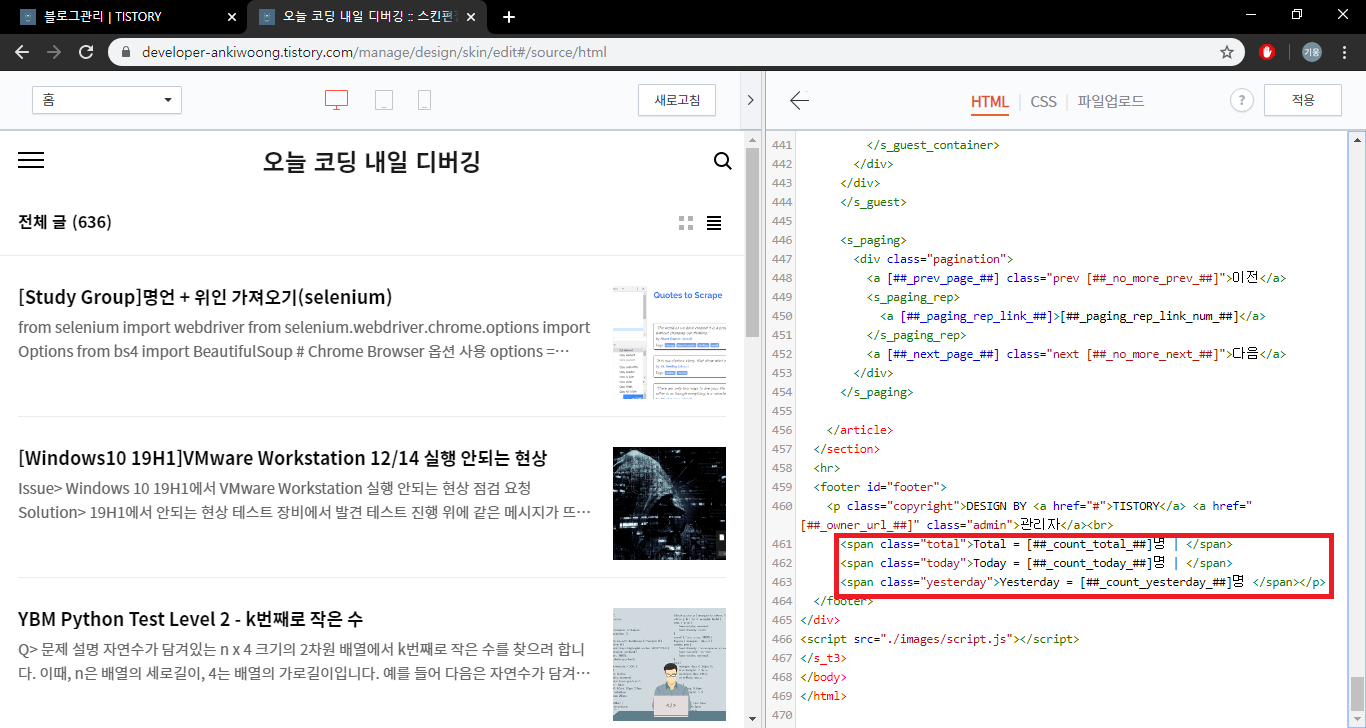Image resolution: width=1366 pixels, height=728 pixels.
Task: Click the blog title 오늘 코딩 내일 디버깅
Action: [x=372, y=162]
